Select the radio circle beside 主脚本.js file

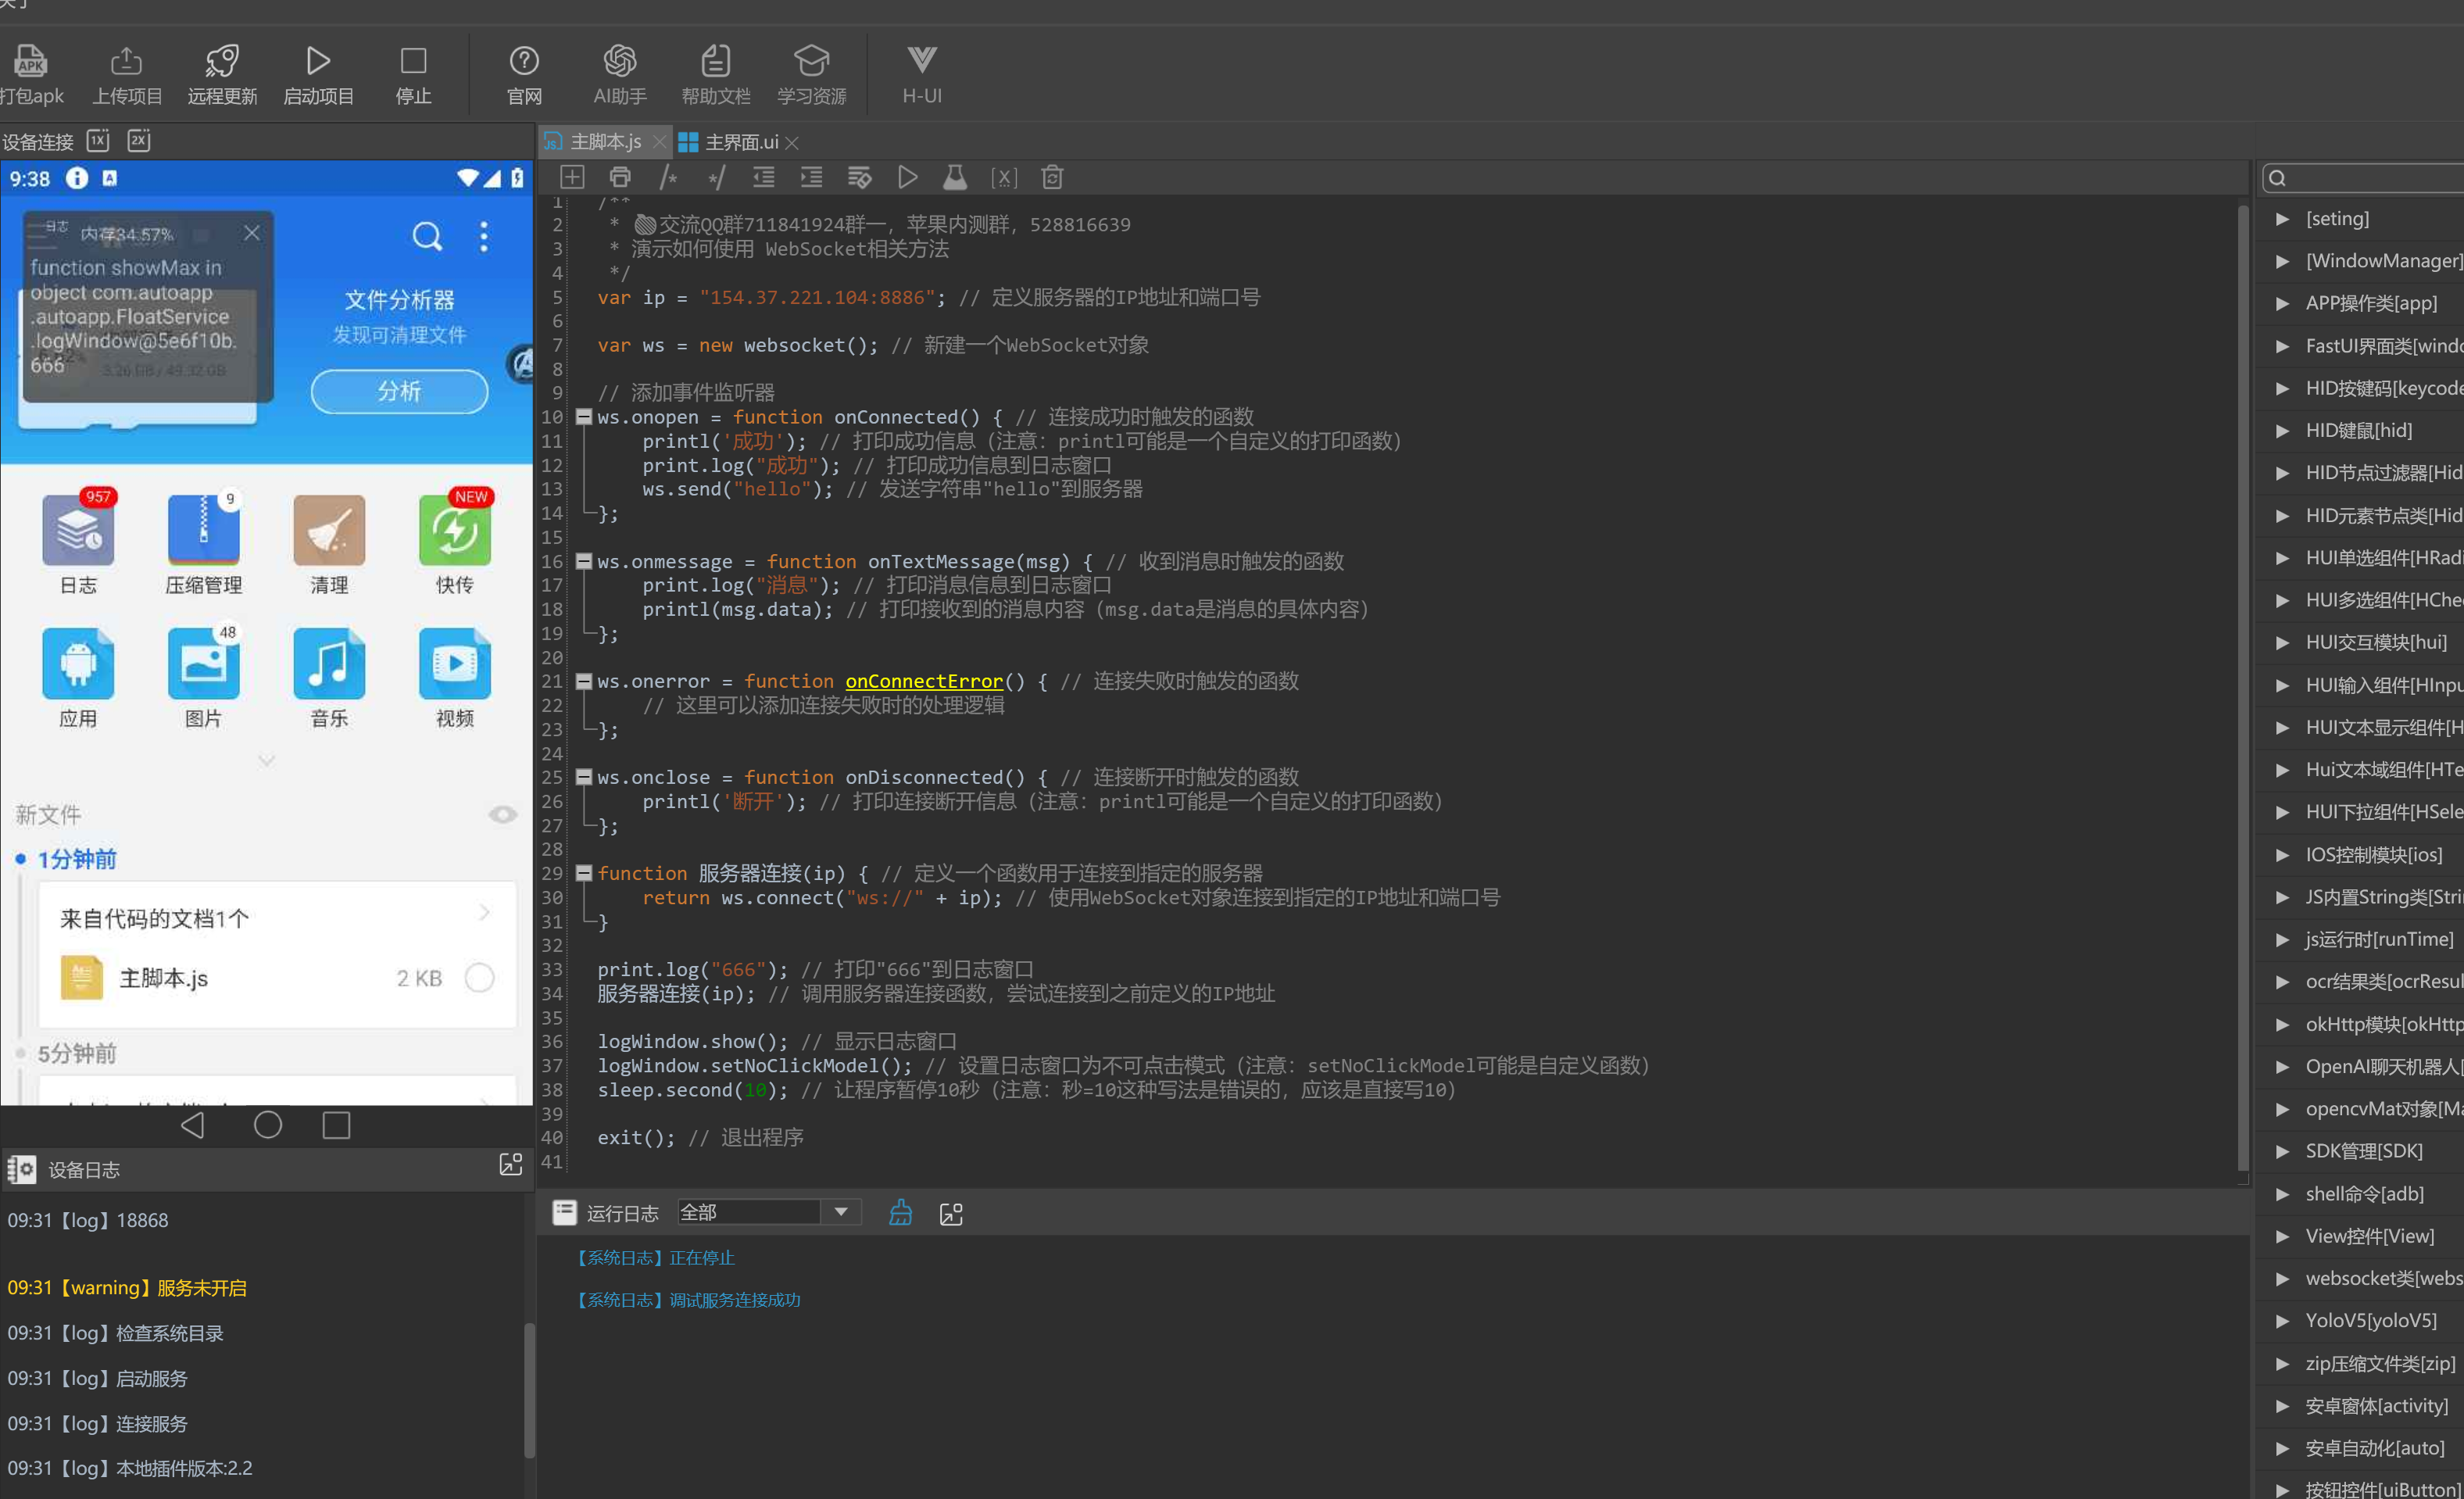point(480,977)
